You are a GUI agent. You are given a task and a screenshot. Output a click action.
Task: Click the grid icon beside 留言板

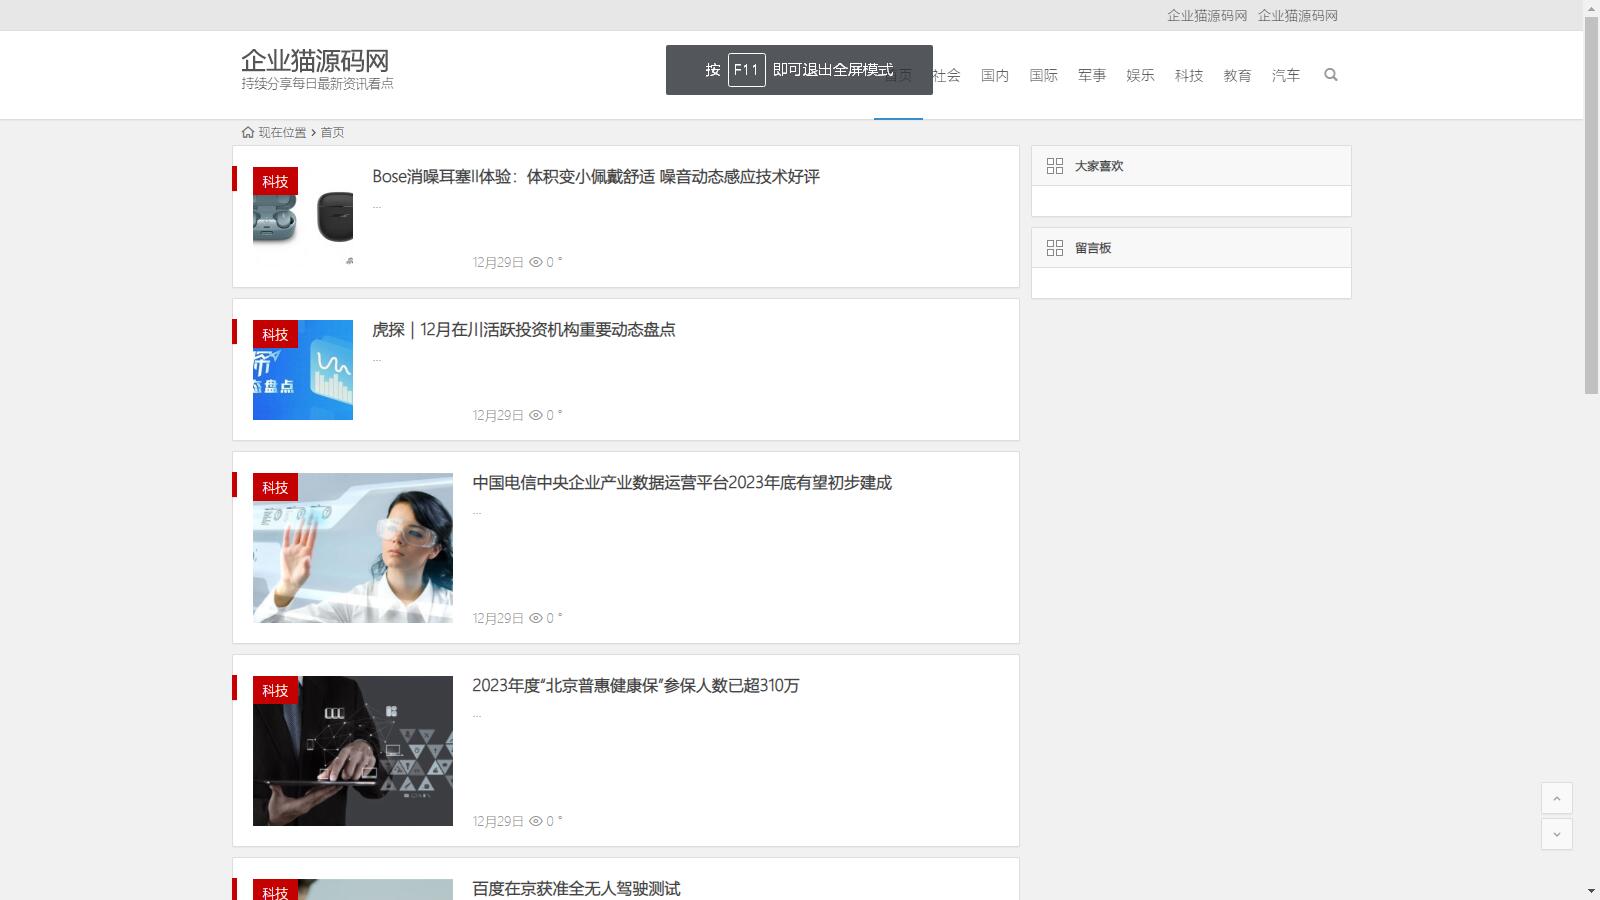1054,248
